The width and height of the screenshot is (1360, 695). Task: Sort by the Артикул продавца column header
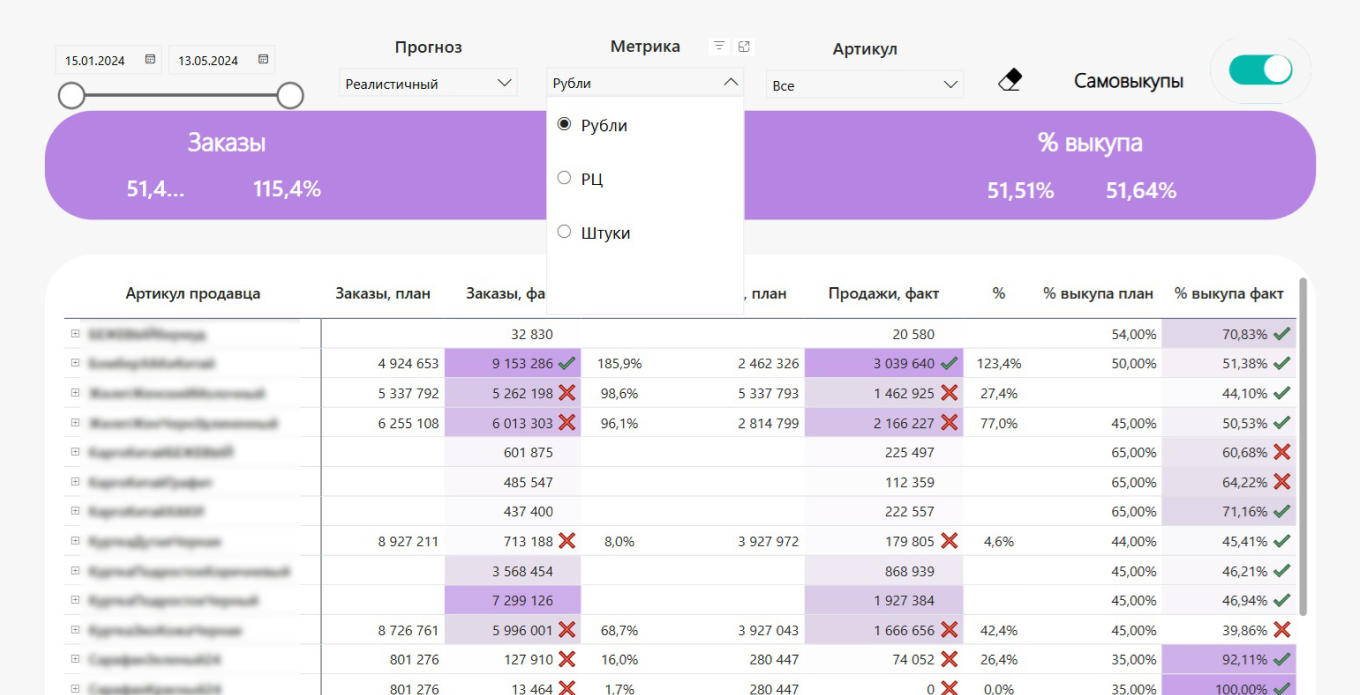192,294
